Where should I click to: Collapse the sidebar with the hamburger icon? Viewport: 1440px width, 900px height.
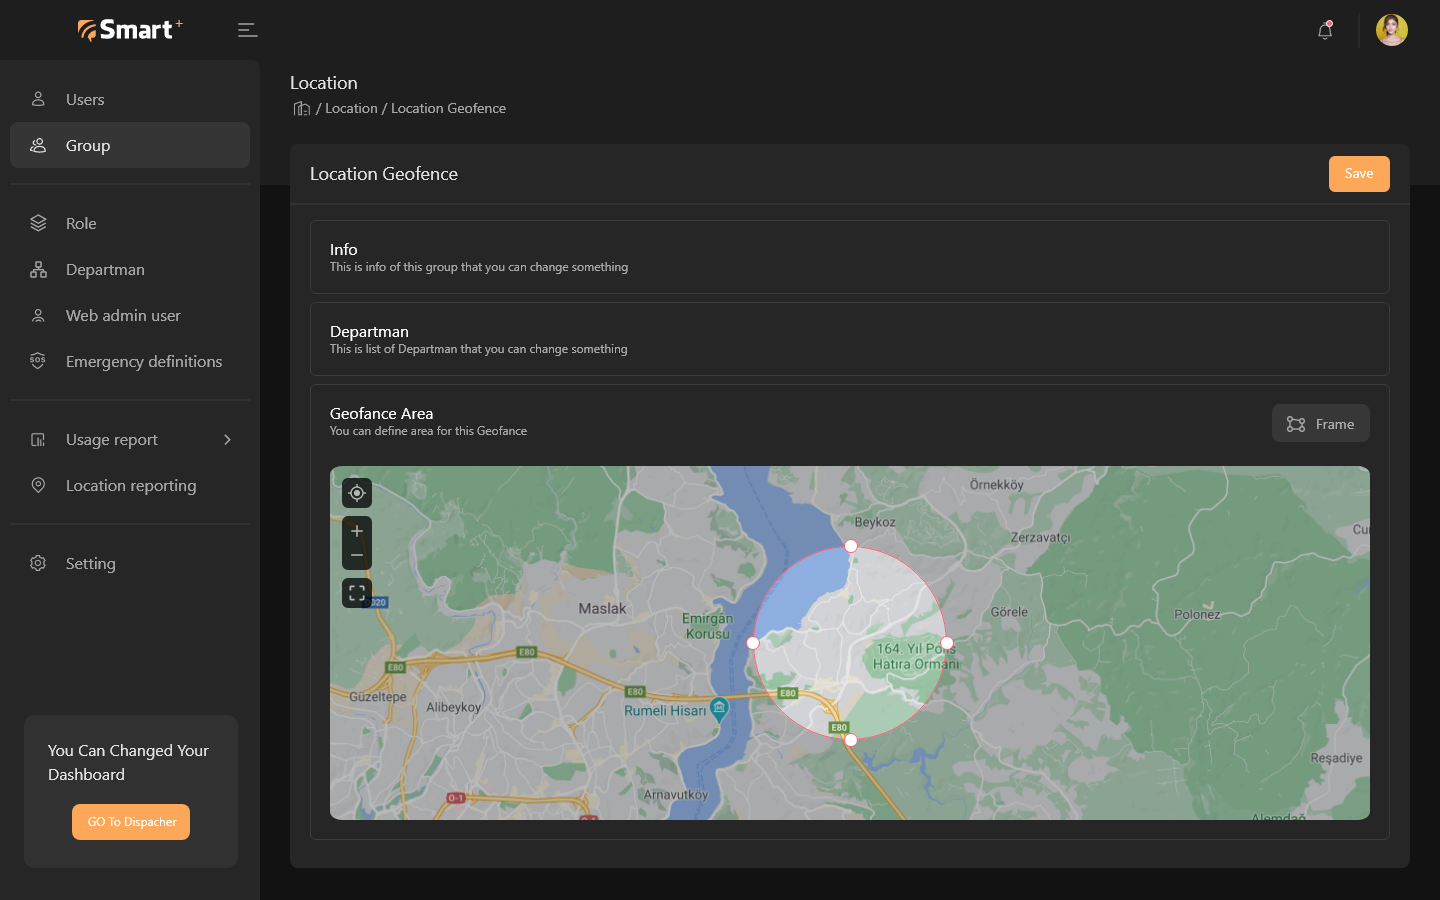(248, 30)
